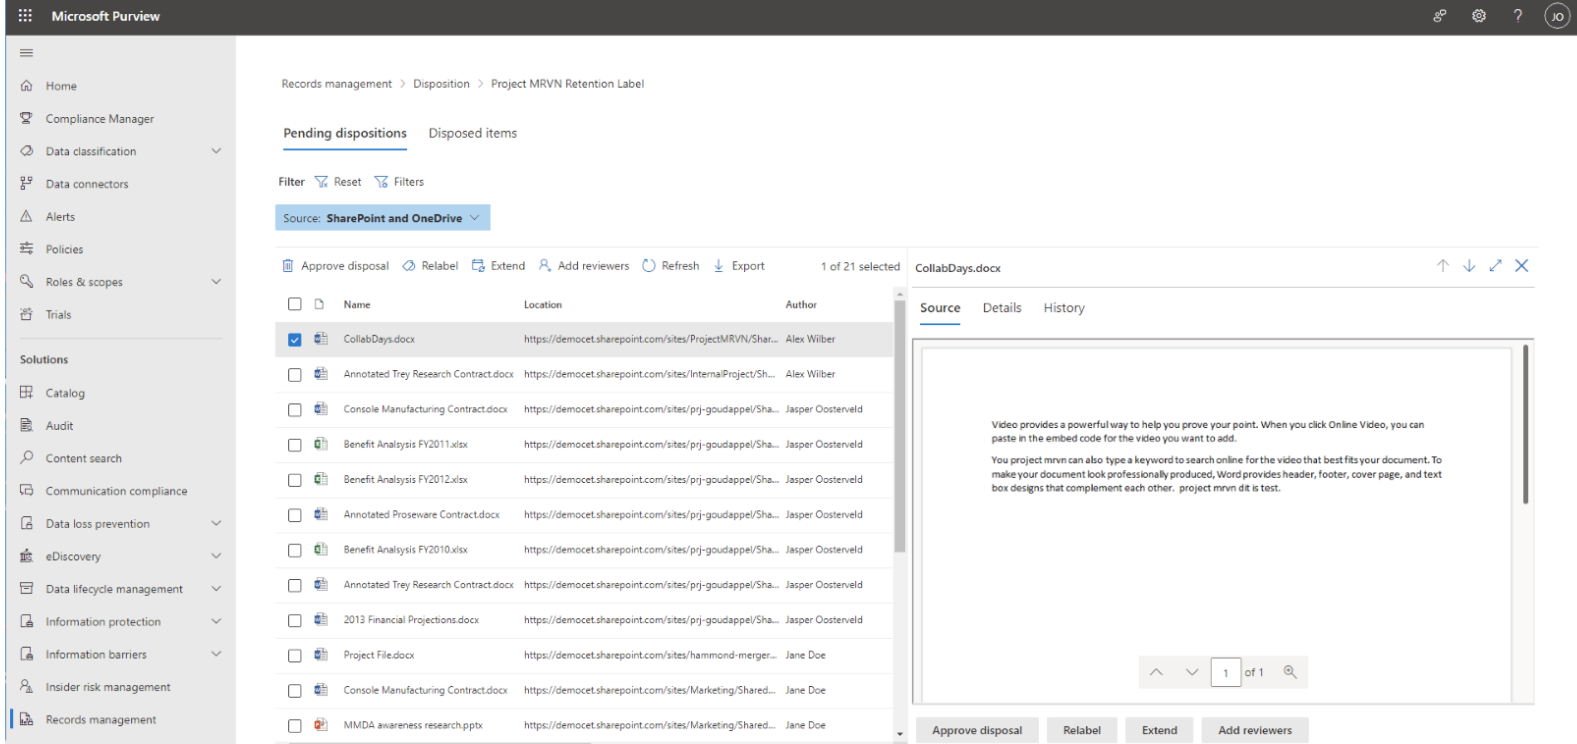Open the app launcher waffle icon
The height and width of the screenshot is (744, 1577).
(25, 16)
